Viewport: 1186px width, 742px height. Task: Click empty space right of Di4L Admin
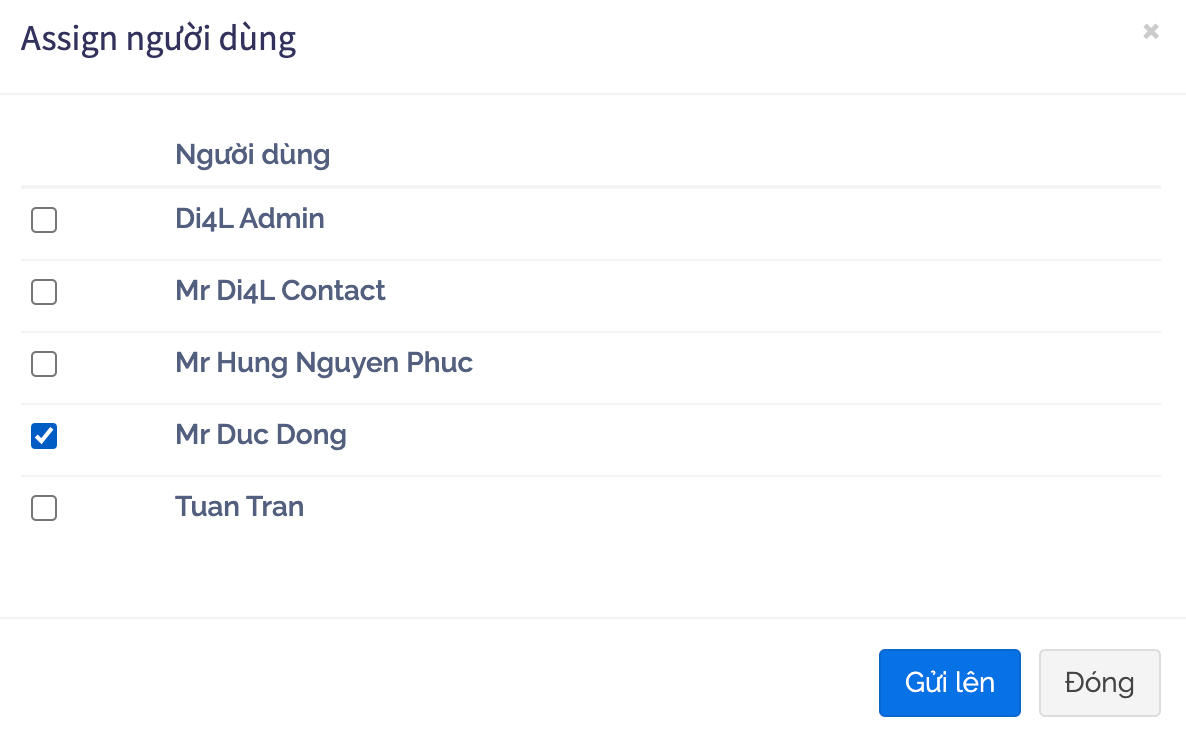[x=750, y=220]
